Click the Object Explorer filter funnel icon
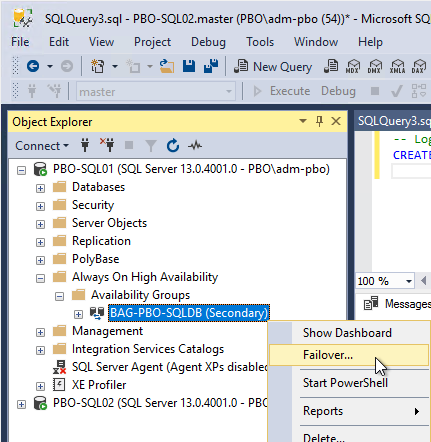The height and width of the screenshot is (442, 431). pos(151,146)
